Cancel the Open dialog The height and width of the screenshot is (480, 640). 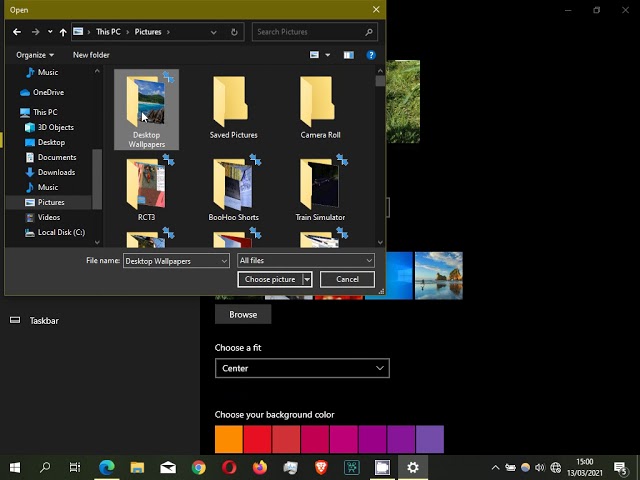(347, 280)
